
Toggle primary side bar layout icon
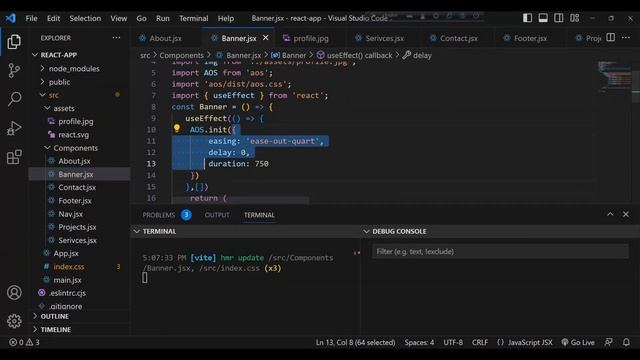527,18
